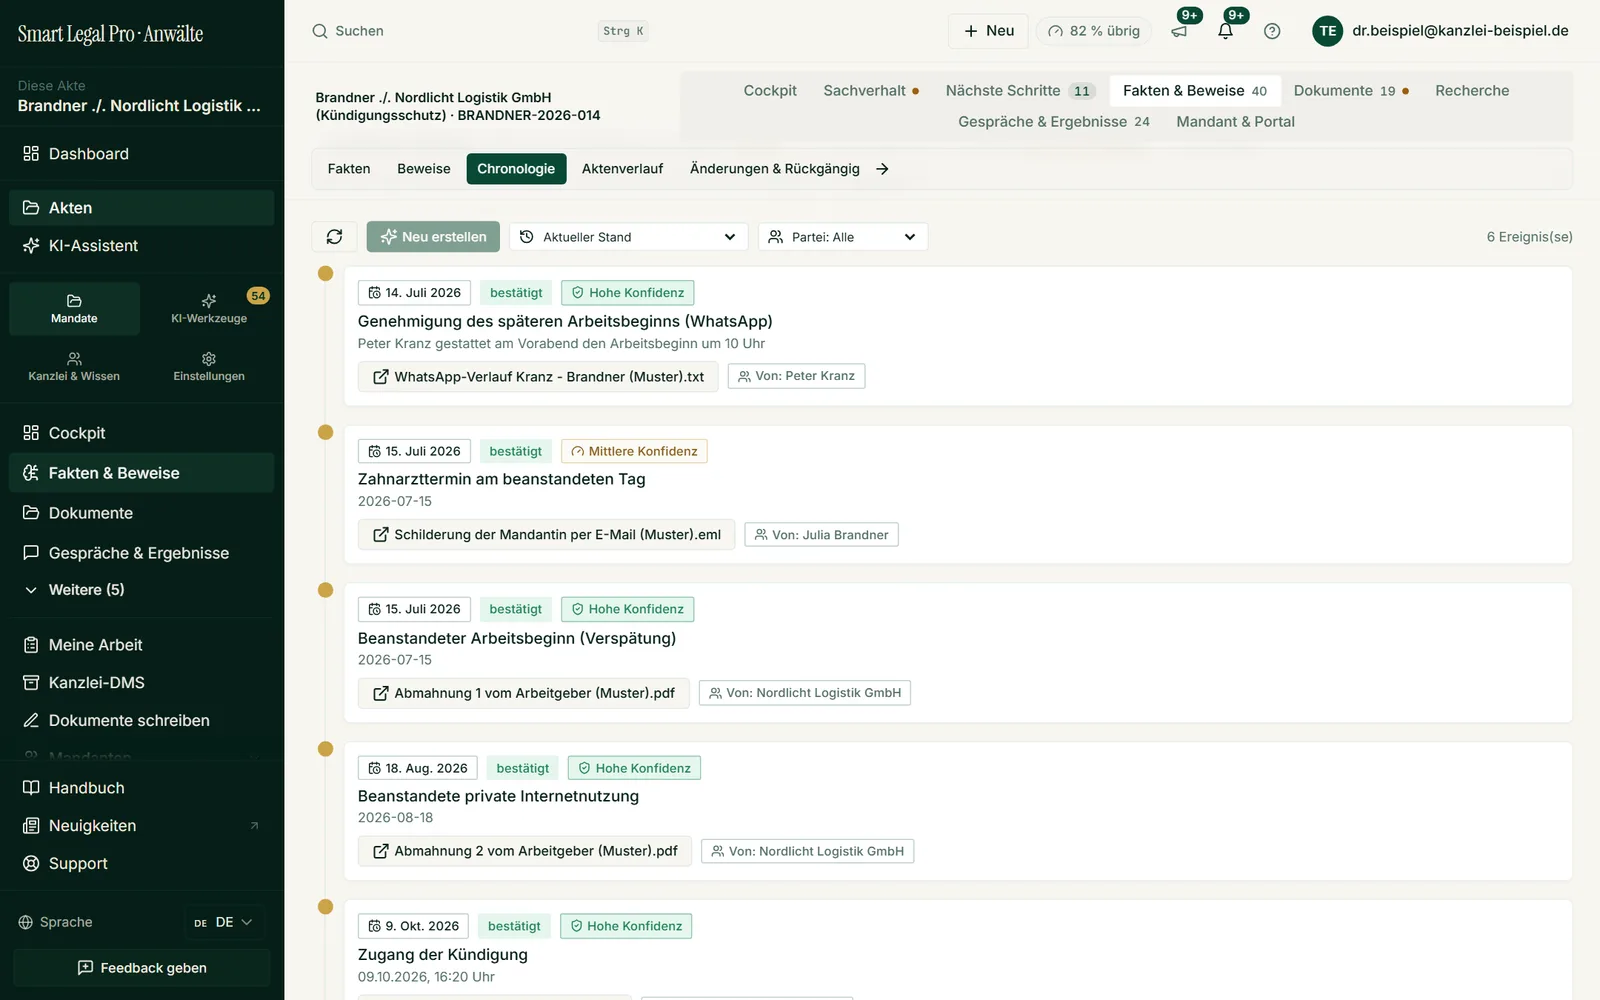
Task: Open Abmahnung 1 vom Arbeitgeber (Muster).pdf
Action: click(524, 693)
